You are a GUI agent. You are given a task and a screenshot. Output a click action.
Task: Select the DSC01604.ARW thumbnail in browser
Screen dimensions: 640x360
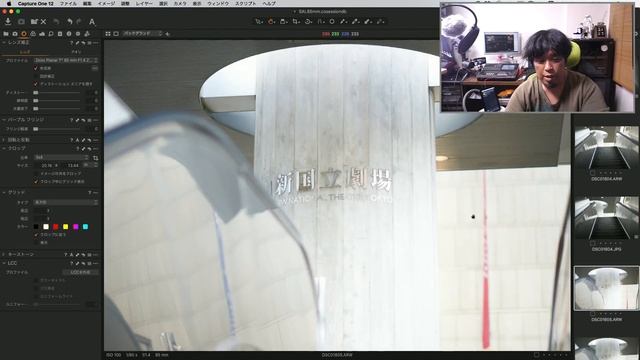tap(607, 148)
